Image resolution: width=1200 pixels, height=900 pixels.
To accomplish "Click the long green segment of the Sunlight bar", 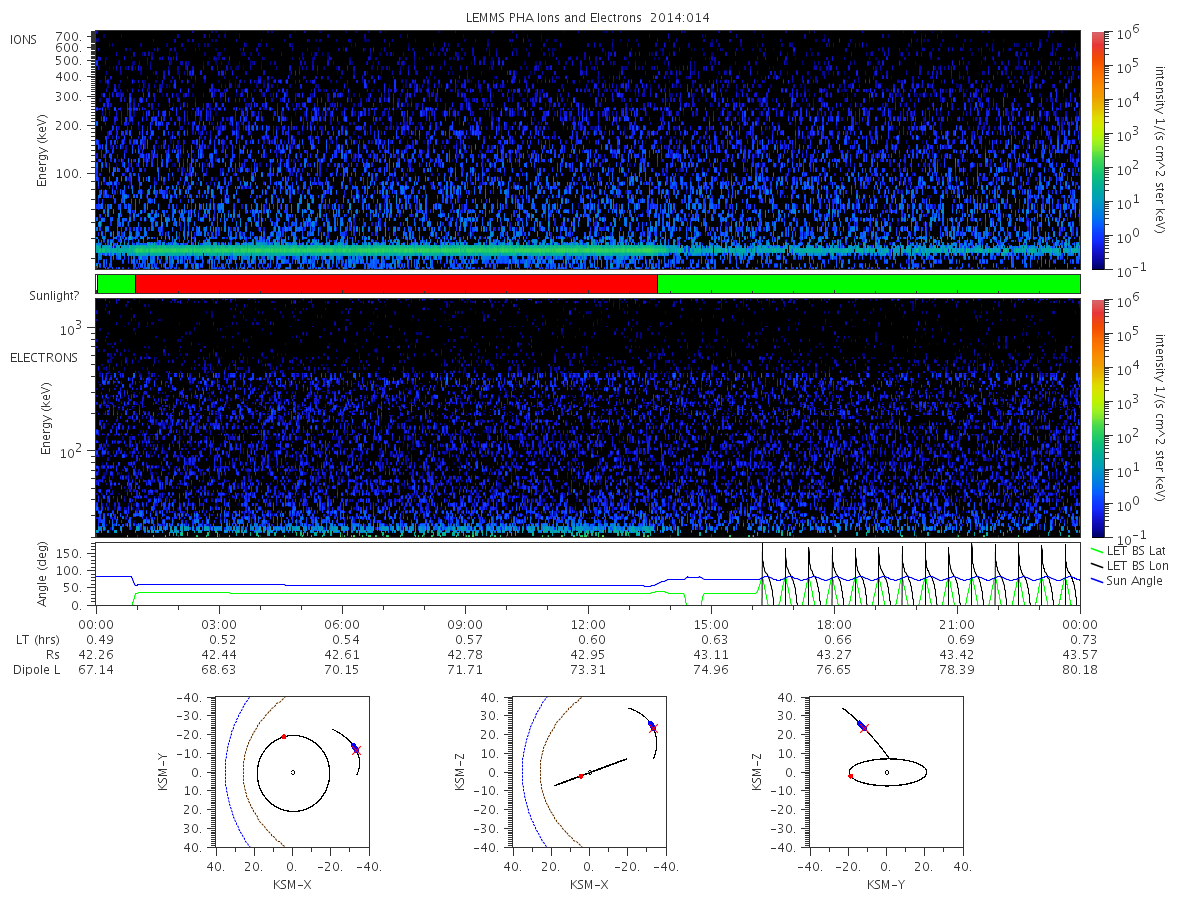I will click(x=868, y=284).
